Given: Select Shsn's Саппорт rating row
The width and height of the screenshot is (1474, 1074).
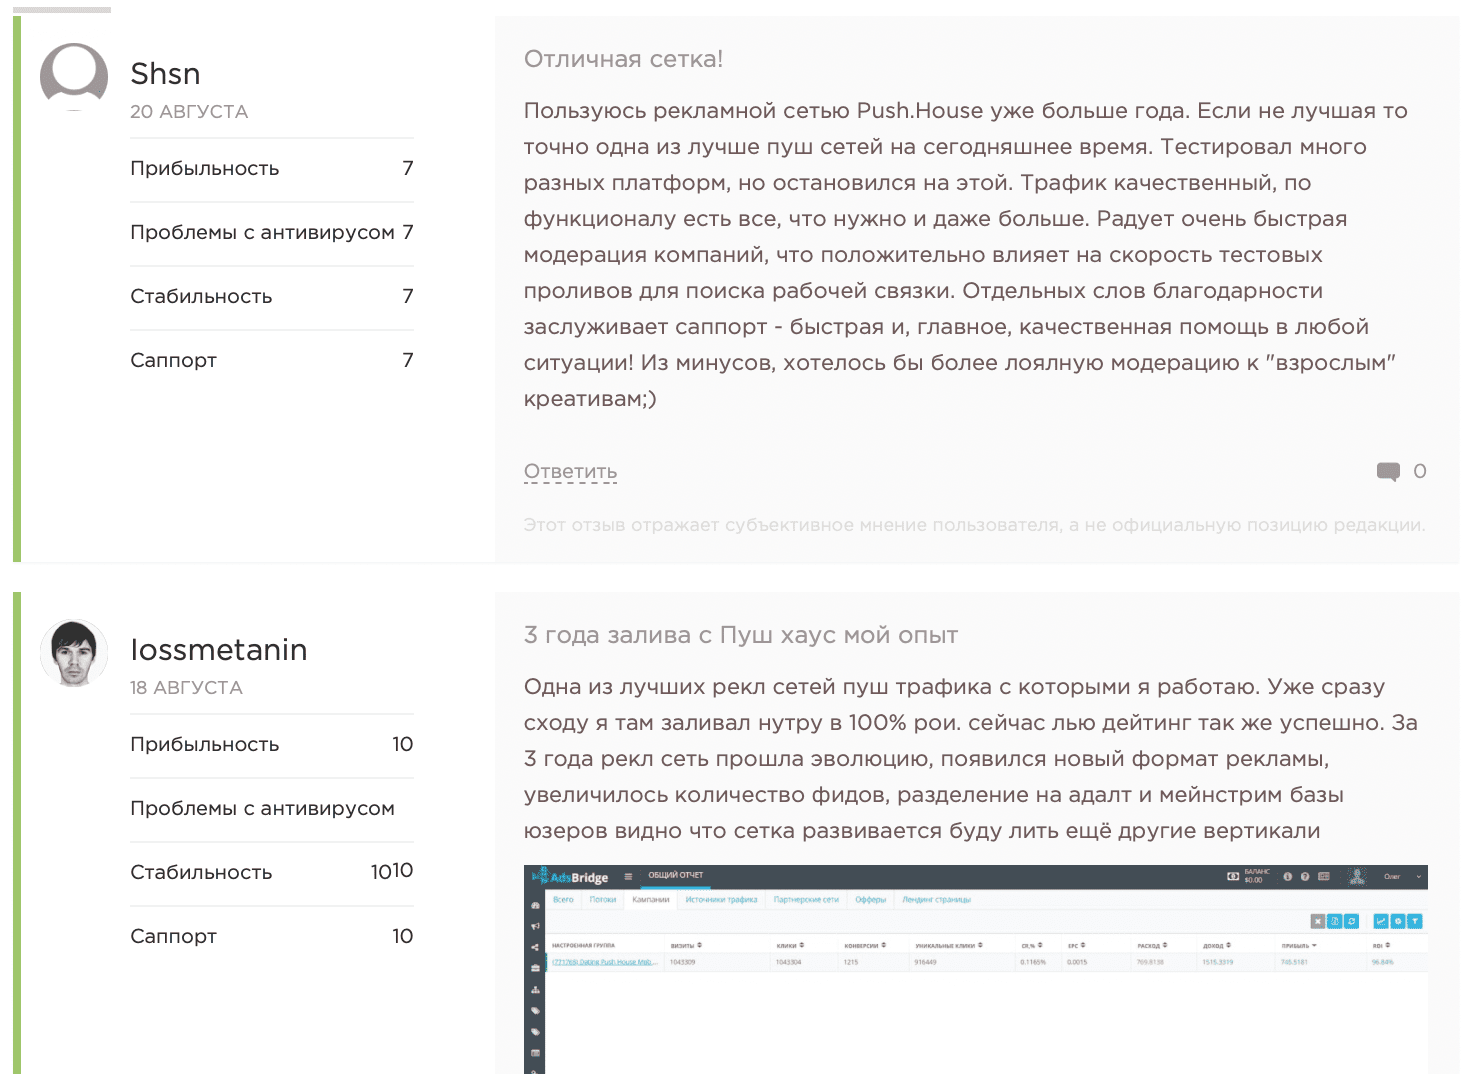Looking at the screenshot, I should pos(272,361).
